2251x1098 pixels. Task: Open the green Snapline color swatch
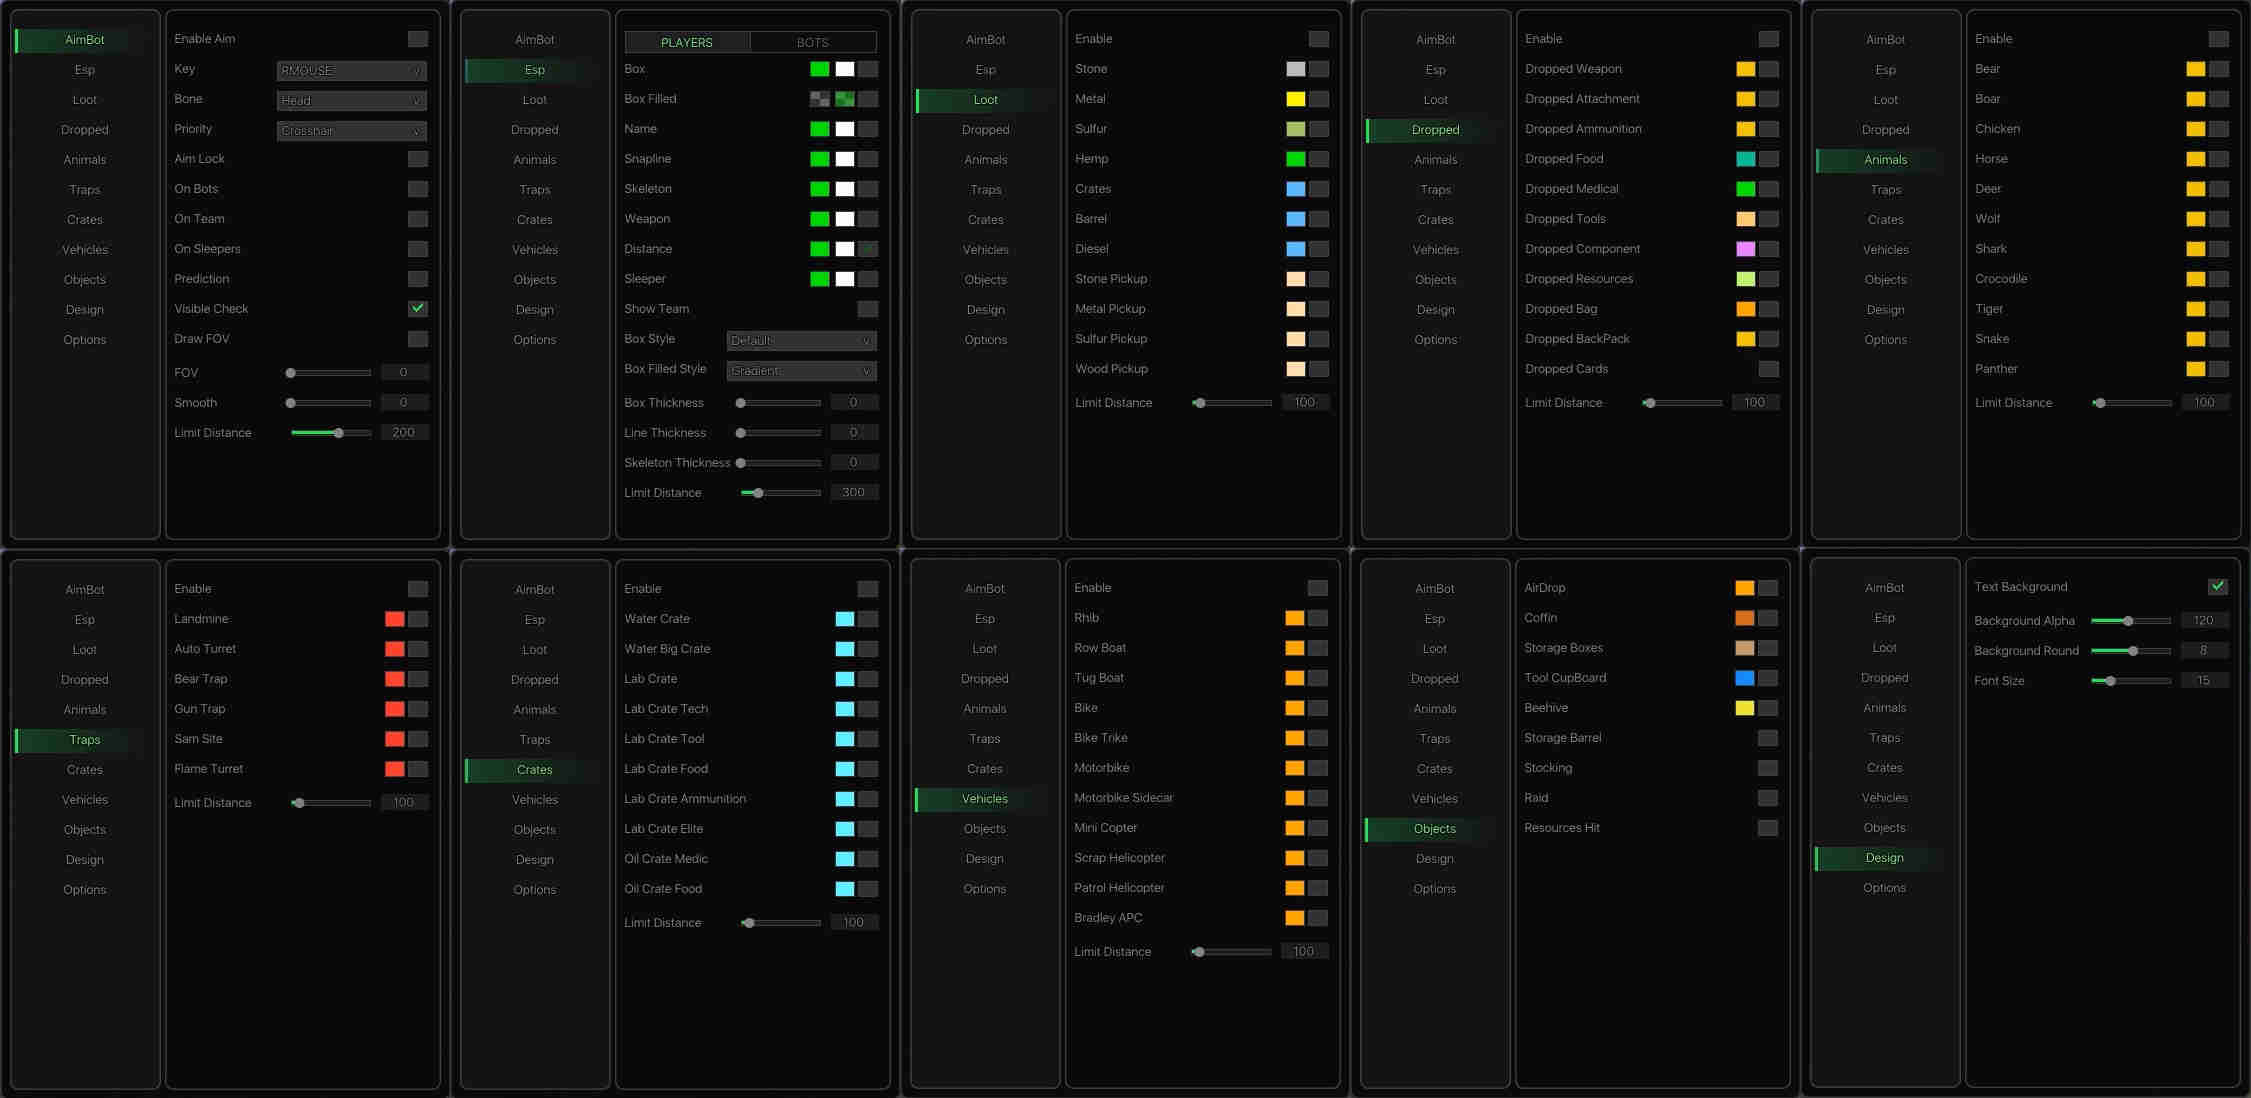[x=820, y=159]
